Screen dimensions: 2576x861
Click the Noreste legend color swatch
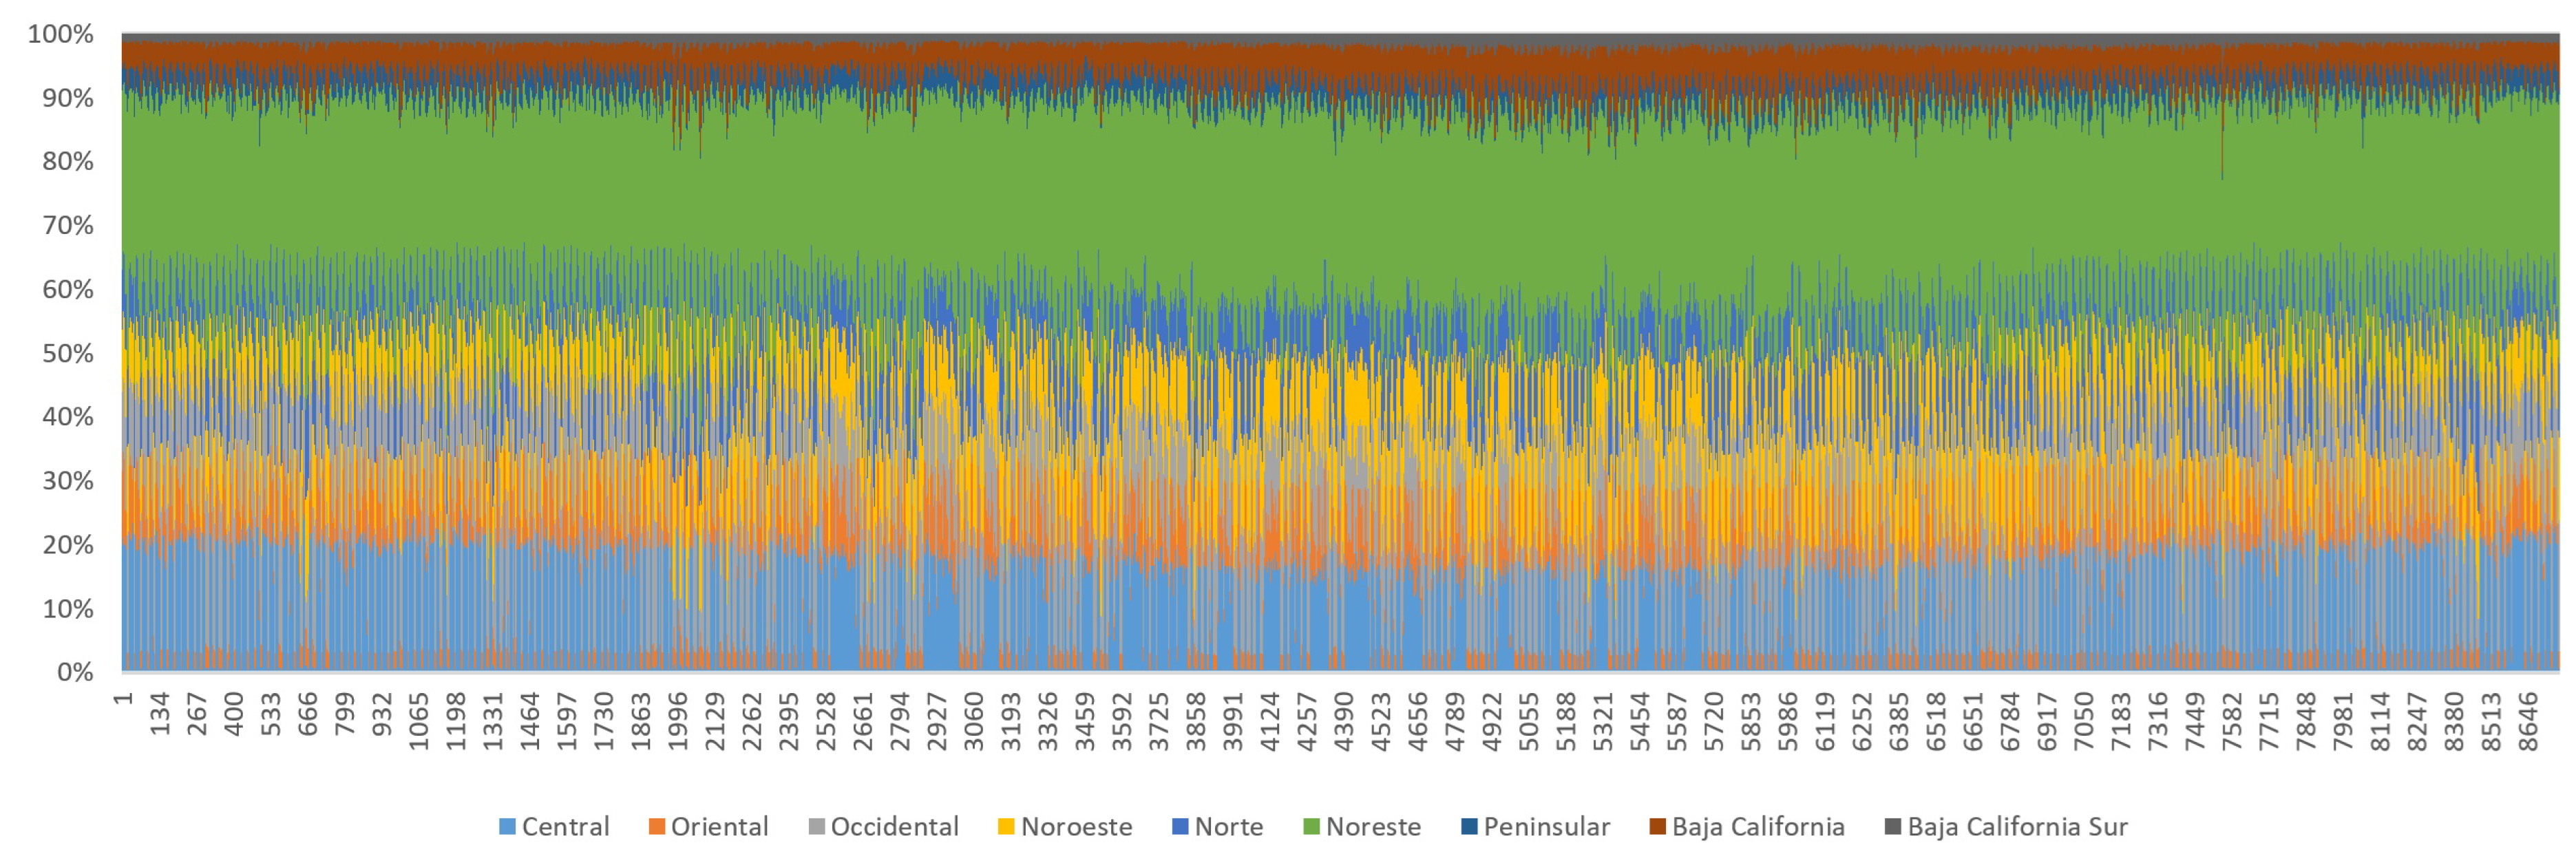click(x=1312, y=827)
